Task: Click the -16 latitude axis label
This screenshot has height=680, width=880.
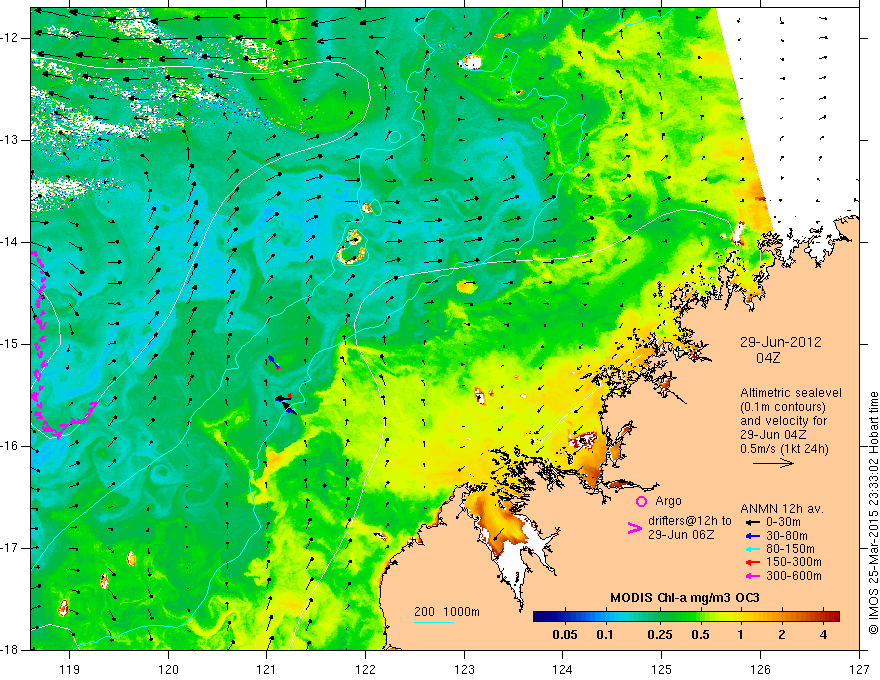Action: coord(10,446)
